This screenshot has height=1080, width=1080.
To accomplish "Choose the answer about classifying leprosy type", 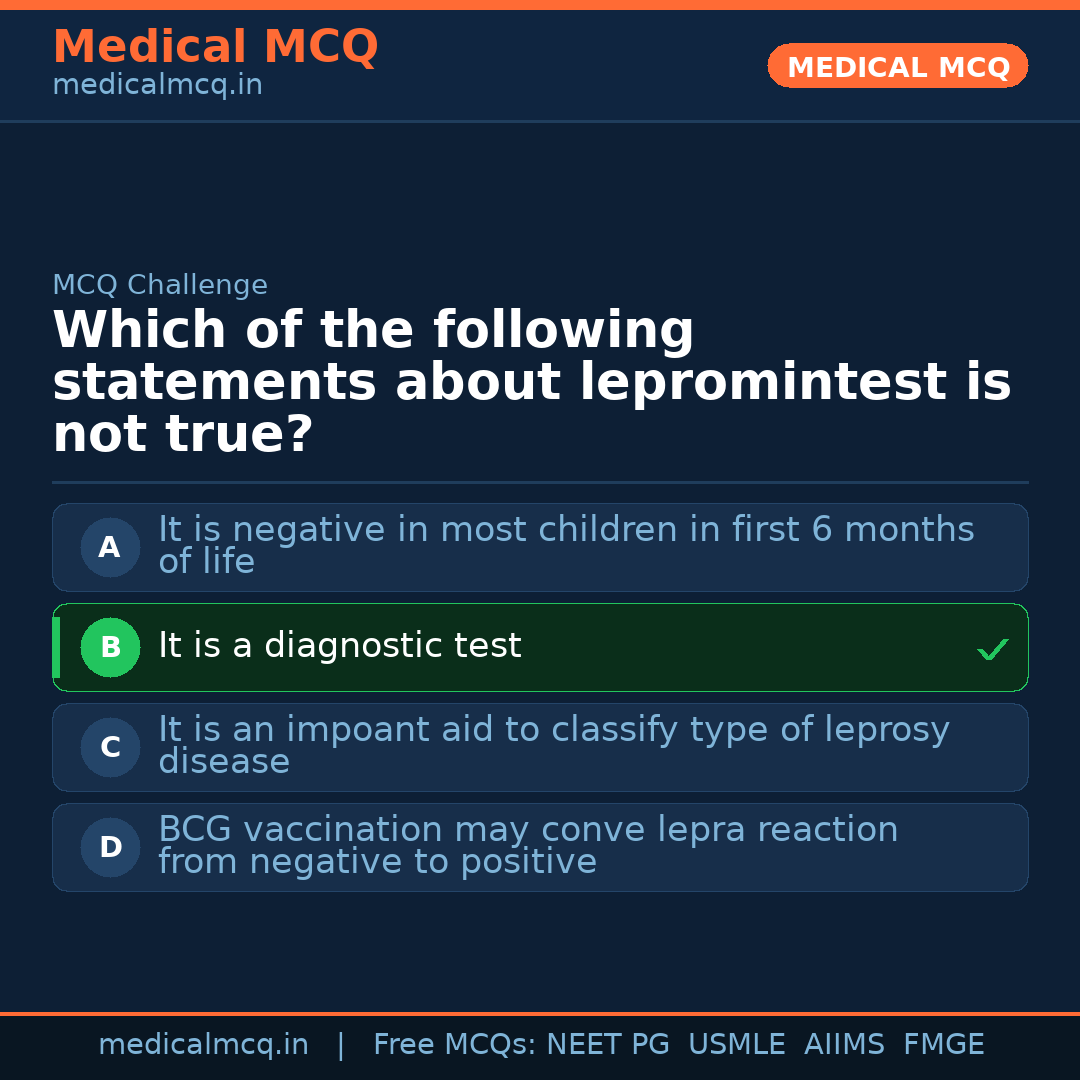I will (x=553, y=745).
